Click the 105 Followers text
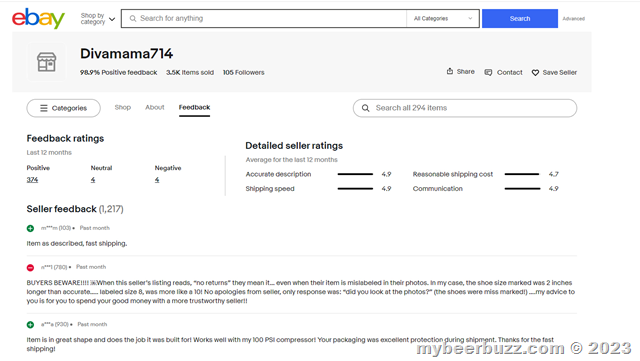This screenshot has height=361, width=640. [244, 73]
